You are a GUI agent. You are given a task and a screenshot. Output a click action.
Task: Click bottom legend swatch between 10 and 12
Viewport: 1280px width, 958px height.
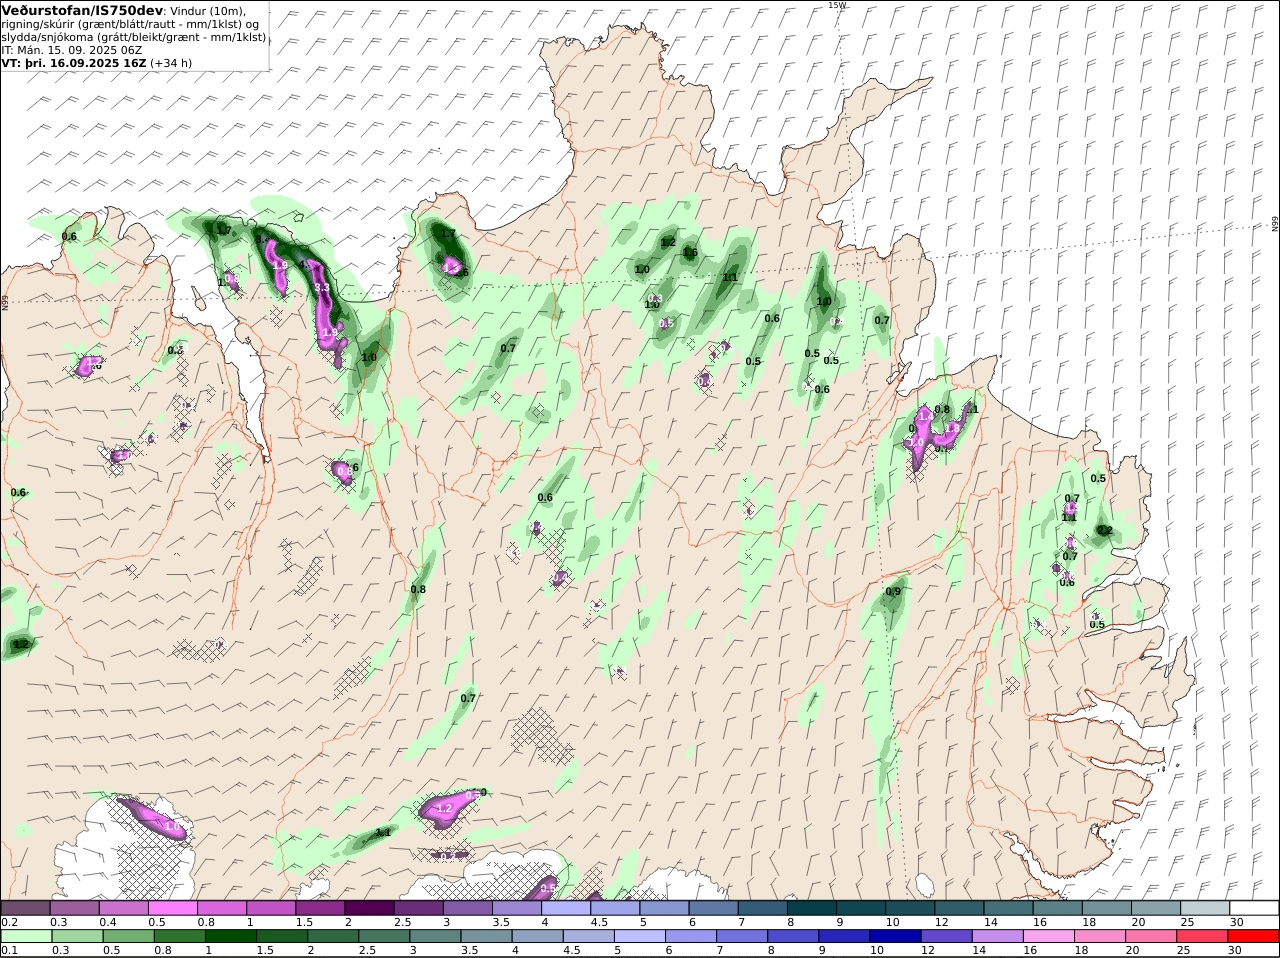coord(895,936)
